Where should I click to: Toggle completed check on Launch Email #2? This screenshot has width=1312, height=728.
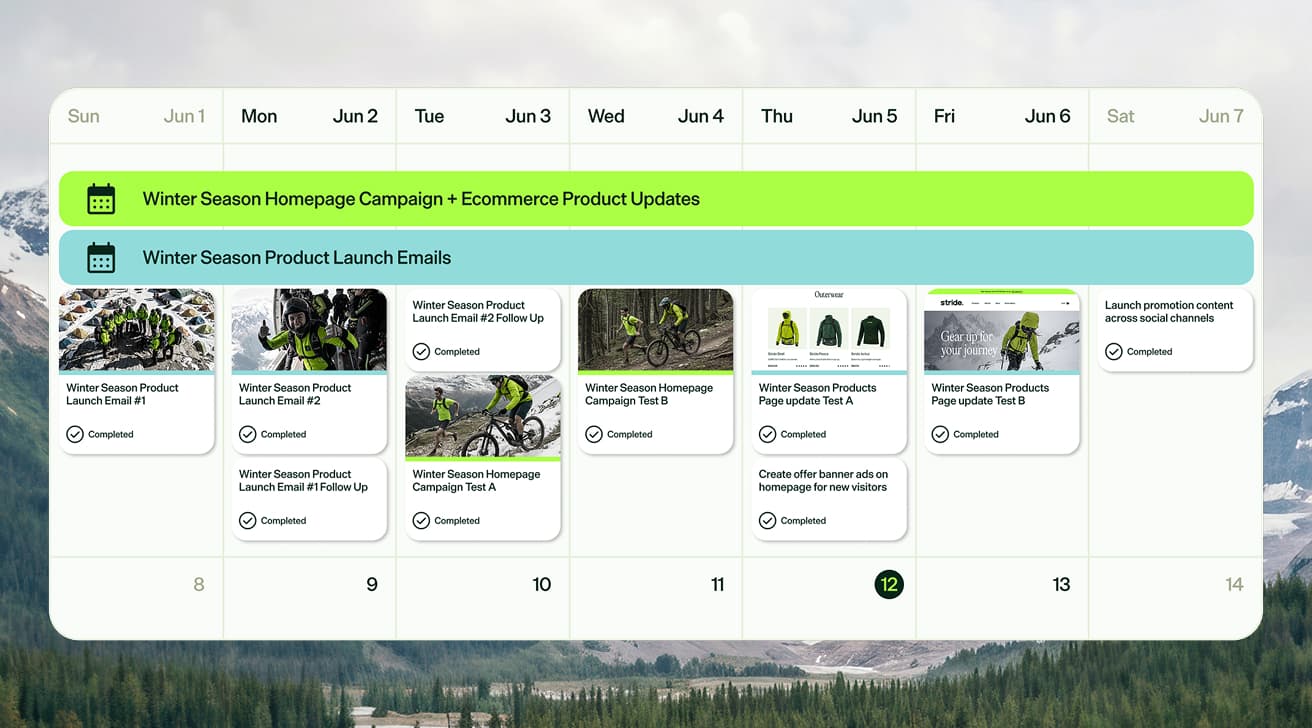point(248,434)
